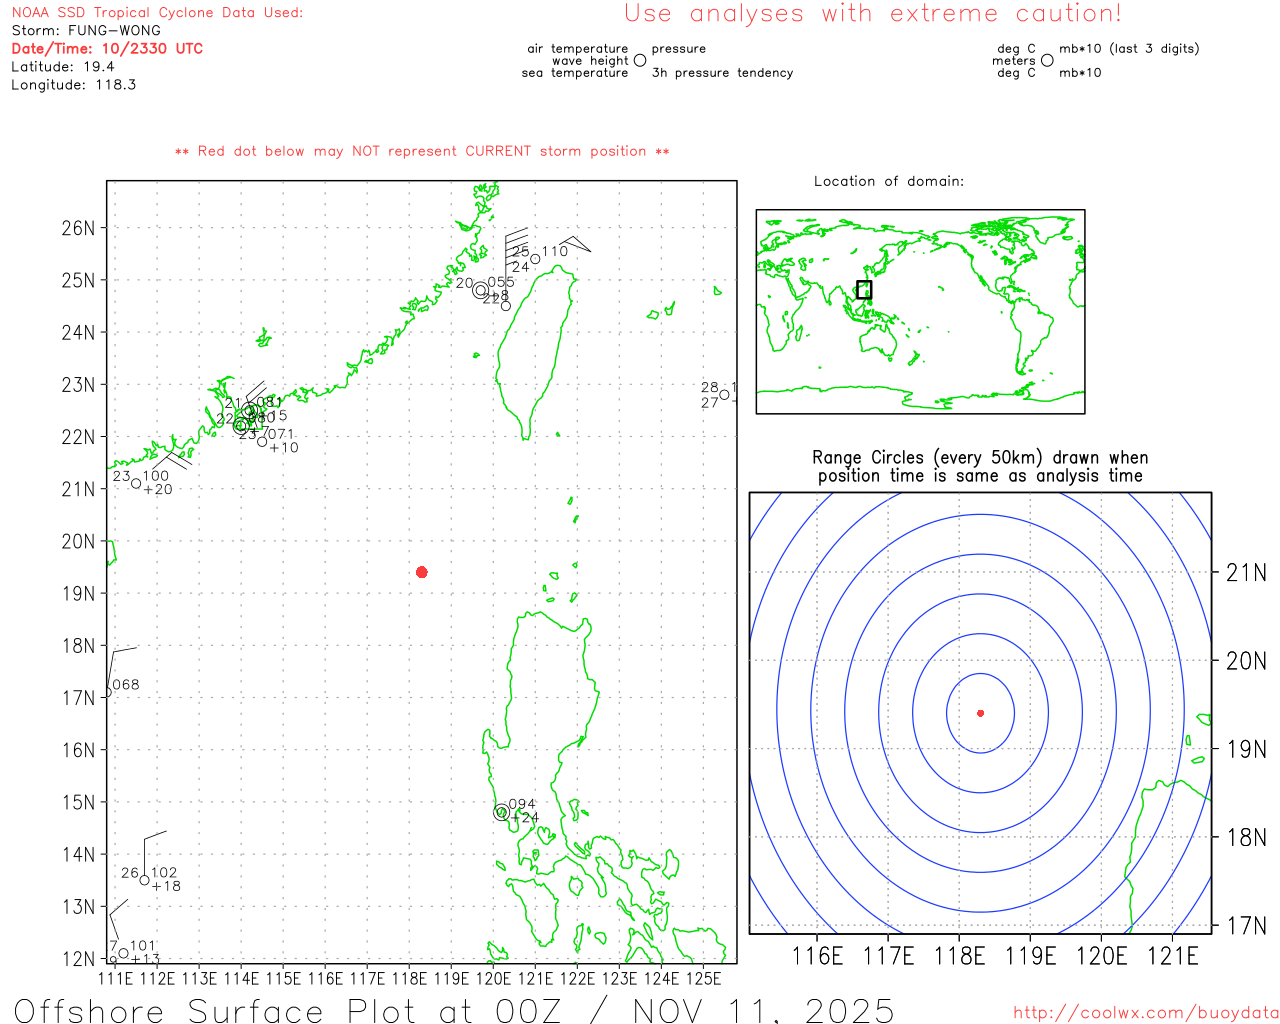1280x1024 pixels.
Task: Click the 'Storm: FUNG-WONG' line
Action: tap(86, 30)
